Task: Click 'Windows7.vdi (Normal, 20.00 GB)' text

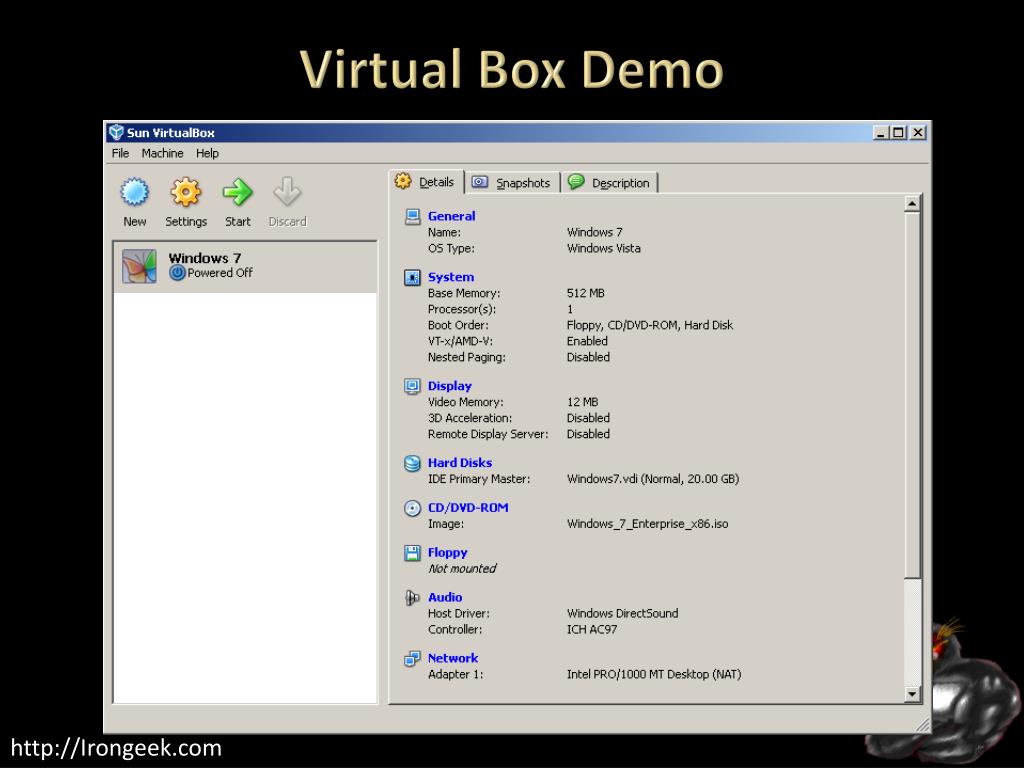Action: 652,479
